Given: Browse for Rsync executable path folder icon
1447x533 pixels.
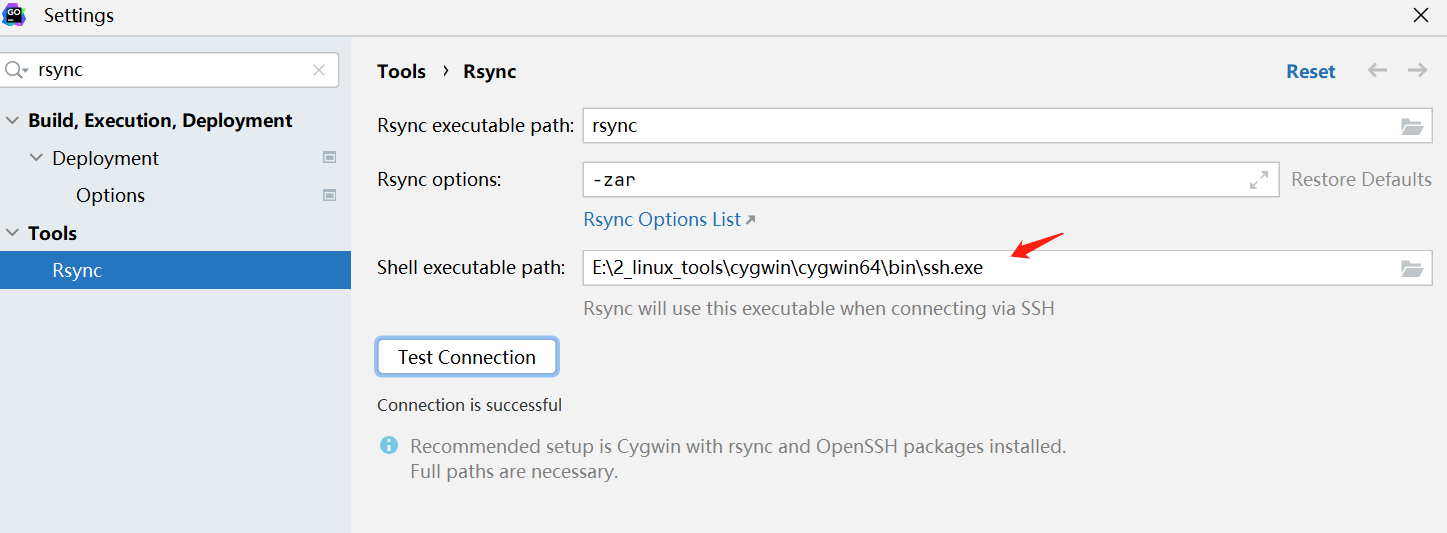Looking at the screenshot, I should click(x=1411, y=126).
